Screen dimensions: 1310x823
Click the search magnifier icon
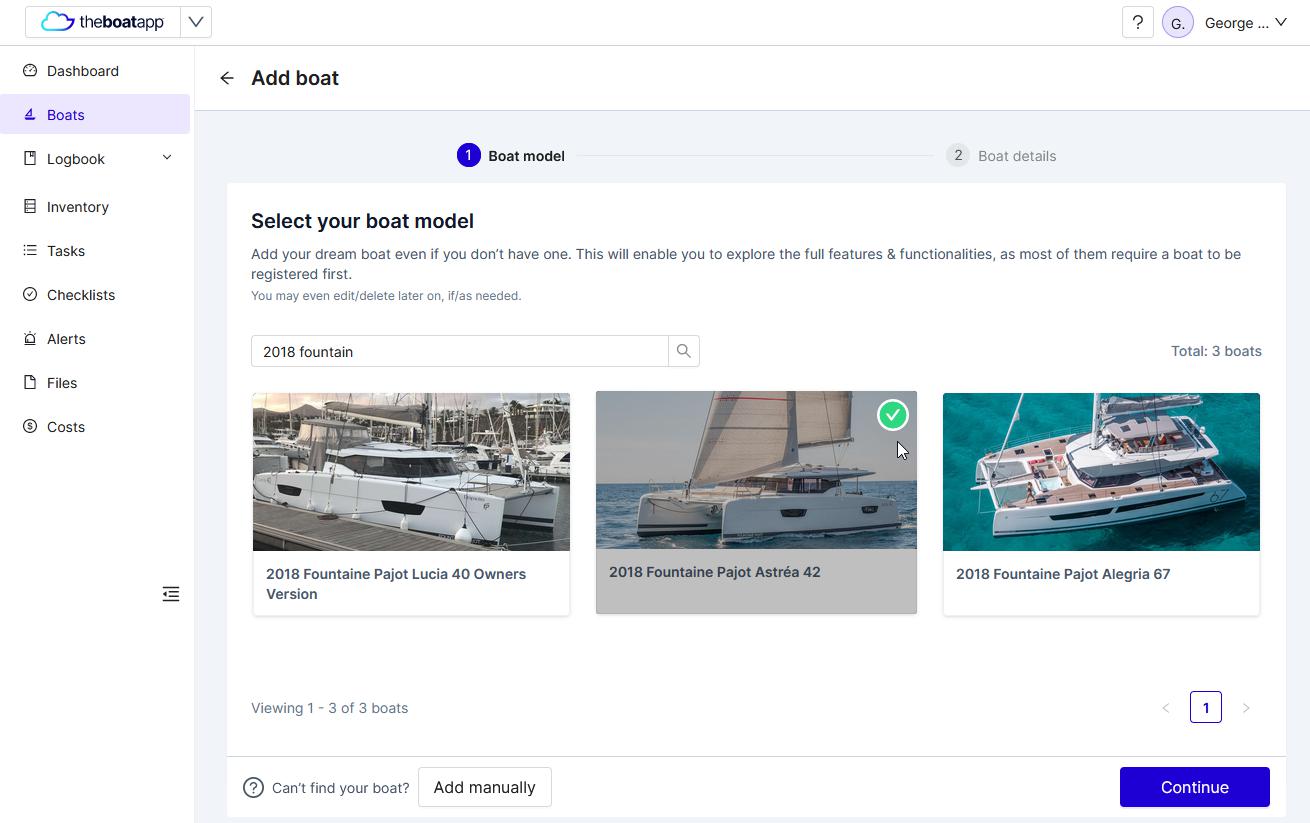[x=684, y=351]
